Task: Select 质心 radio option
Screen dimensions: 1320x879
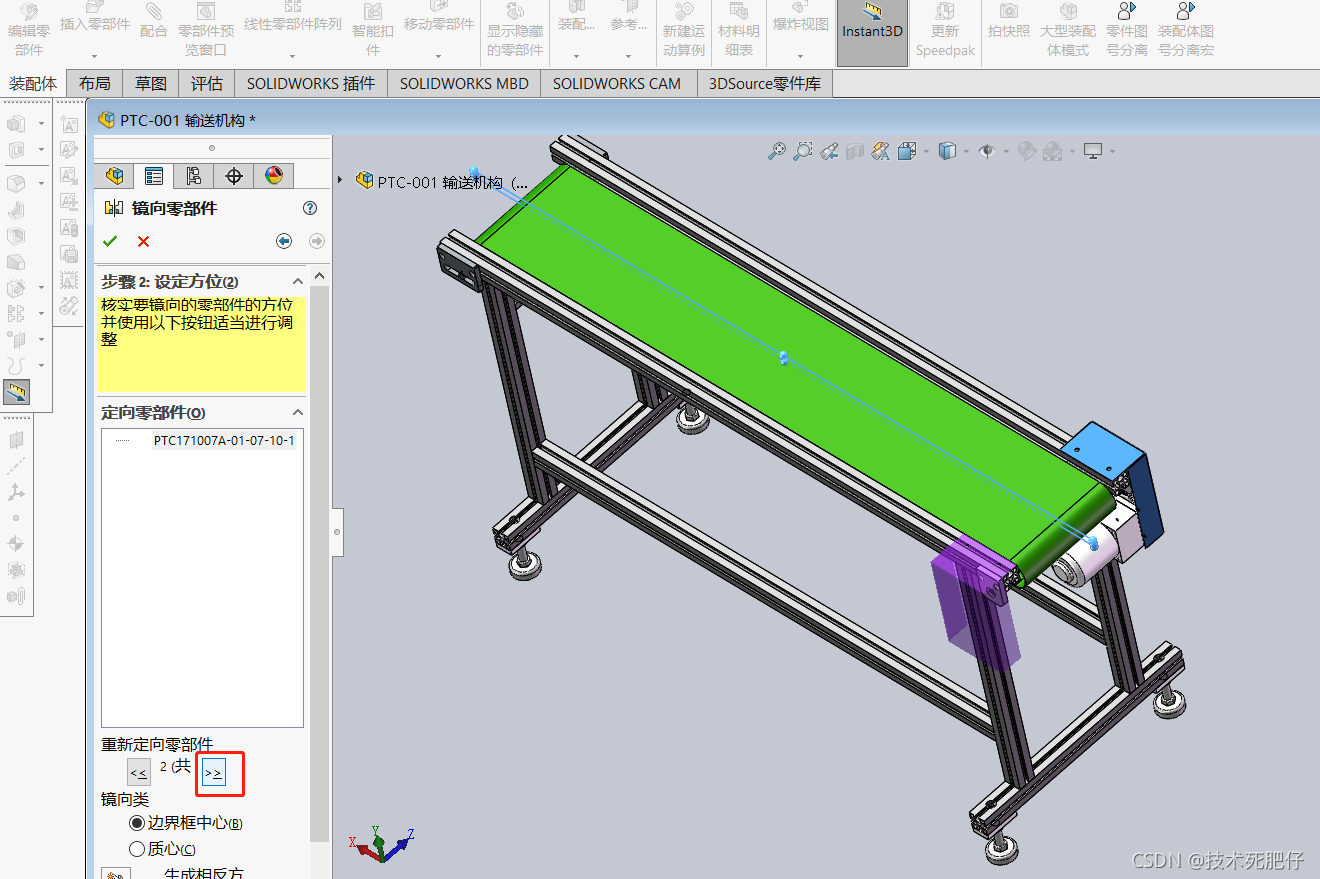Action: point(138,849)
